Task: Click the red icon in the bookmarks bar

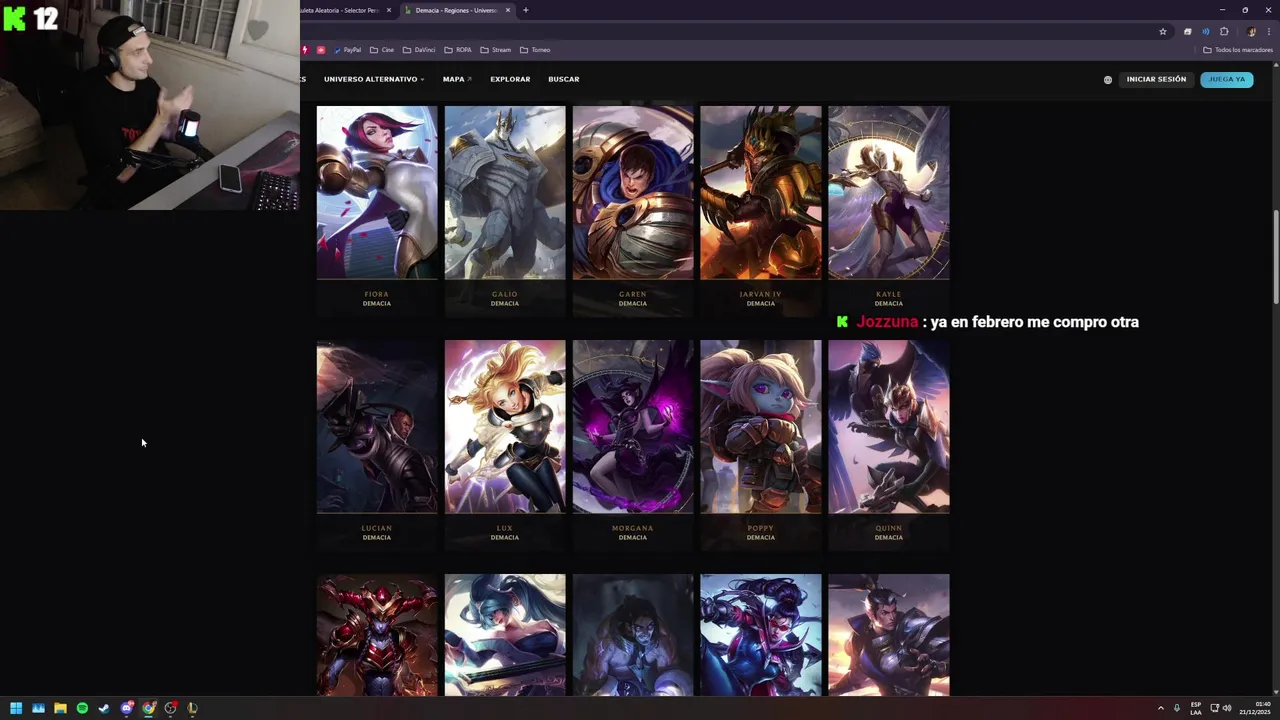Action: pyautogui.click(x=321, y=50)
